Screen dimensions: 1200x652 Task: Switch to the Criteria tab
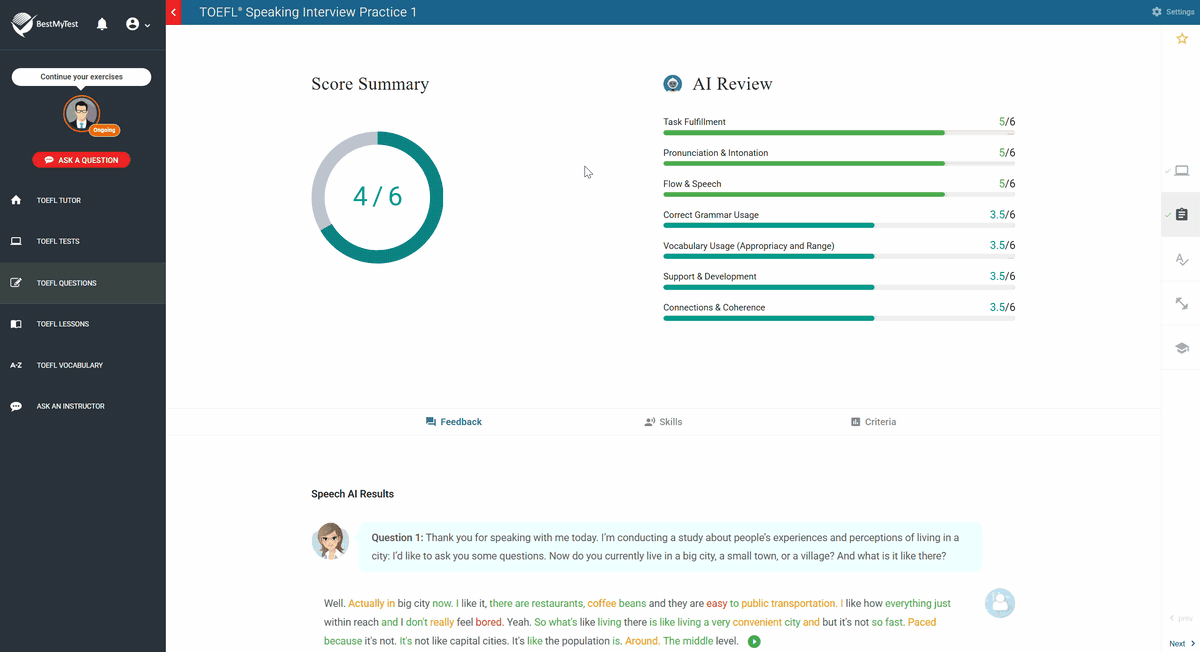click(873, 422)
